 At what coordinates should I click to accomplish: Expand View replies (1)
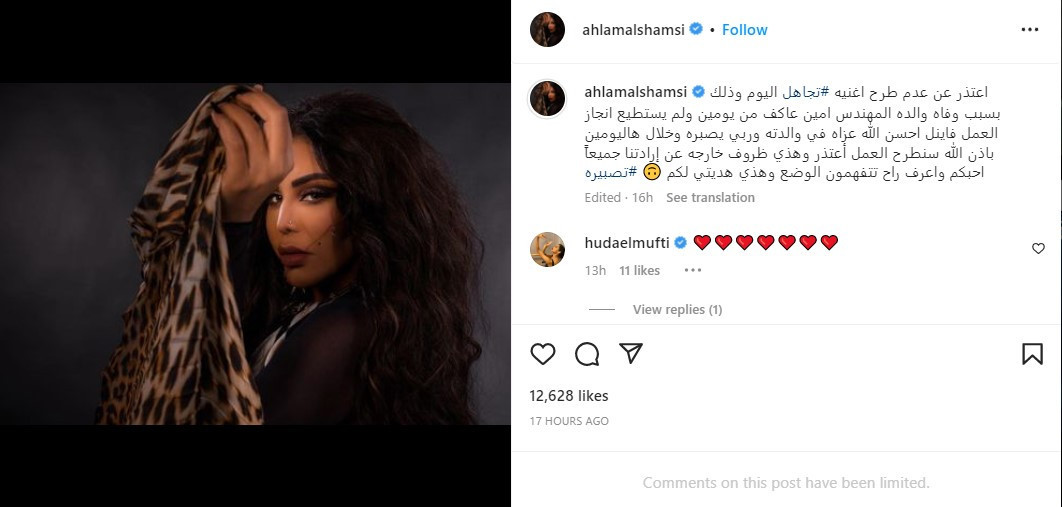(x=677, y=309)
